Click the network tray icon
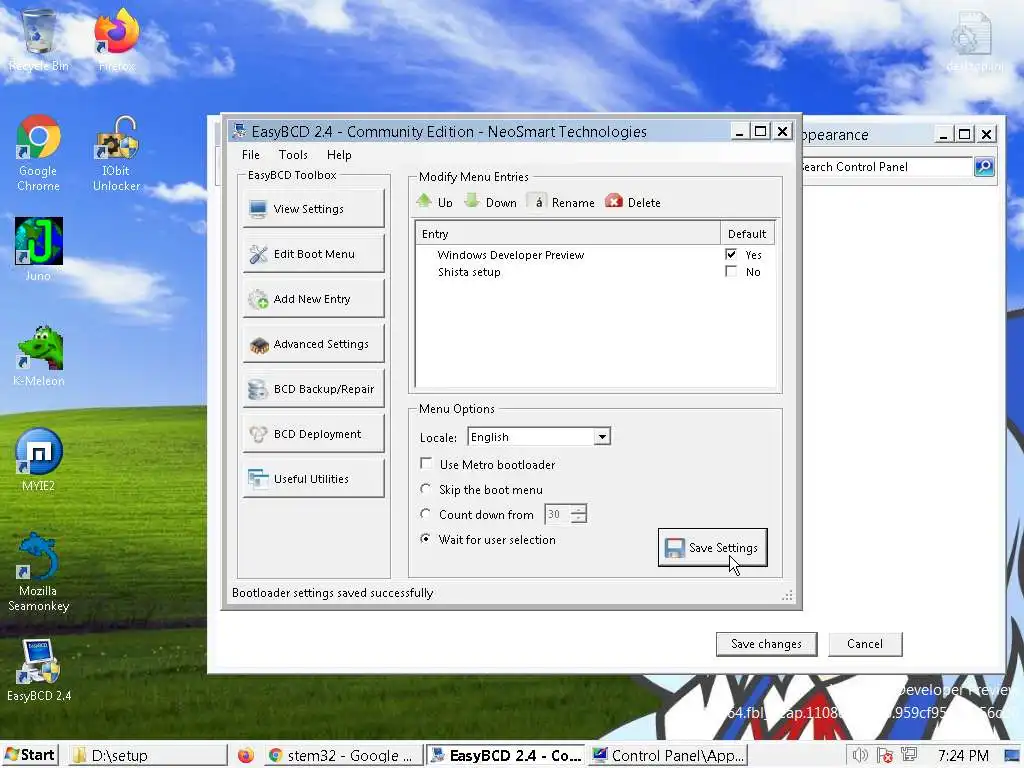The image size is (1024, 768). [x=909, y=756]
